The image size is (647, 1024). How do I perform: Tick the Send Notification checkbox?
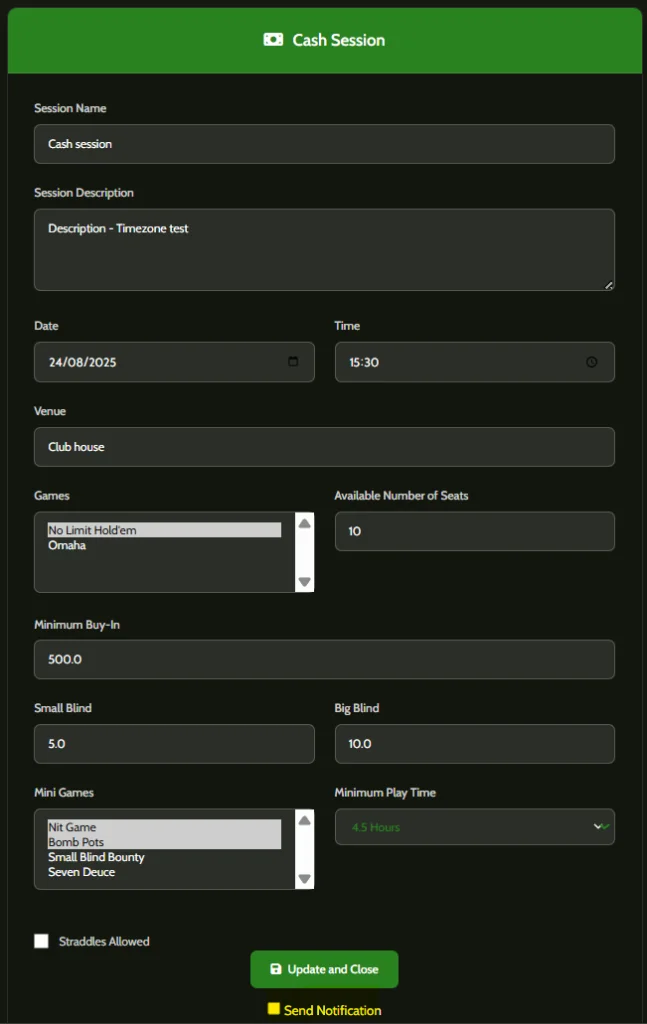click(x=273, y=1009)
